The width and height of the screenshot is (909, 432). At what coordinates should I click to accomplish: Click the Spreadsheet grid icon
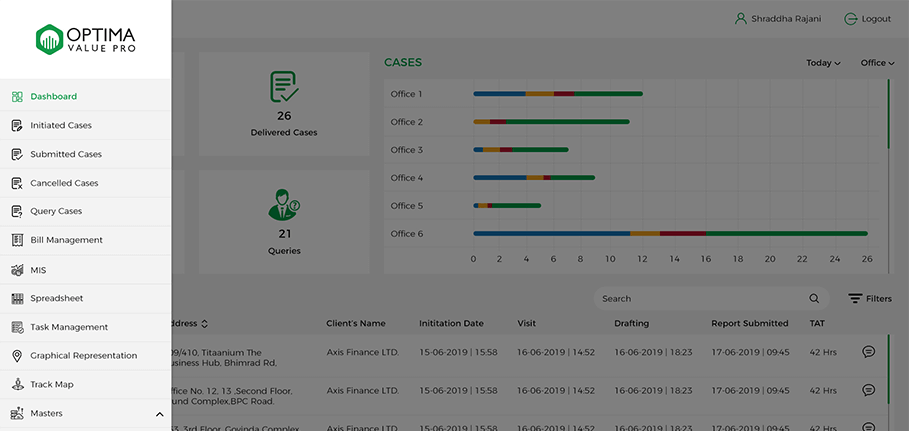17,299
